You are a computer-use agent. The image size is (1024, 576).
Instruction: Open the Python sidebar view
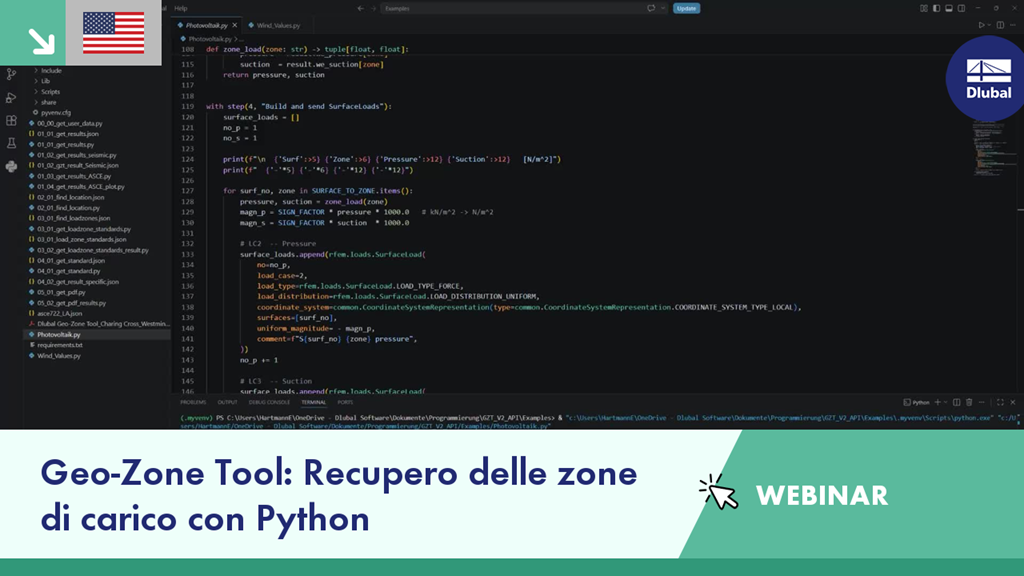tap(11, 167)
